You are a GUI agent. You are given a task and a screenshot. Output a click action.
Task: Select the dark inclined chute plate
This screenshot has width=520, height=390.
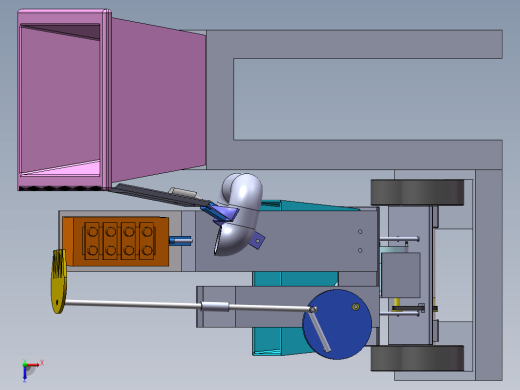tap(160, 194)
